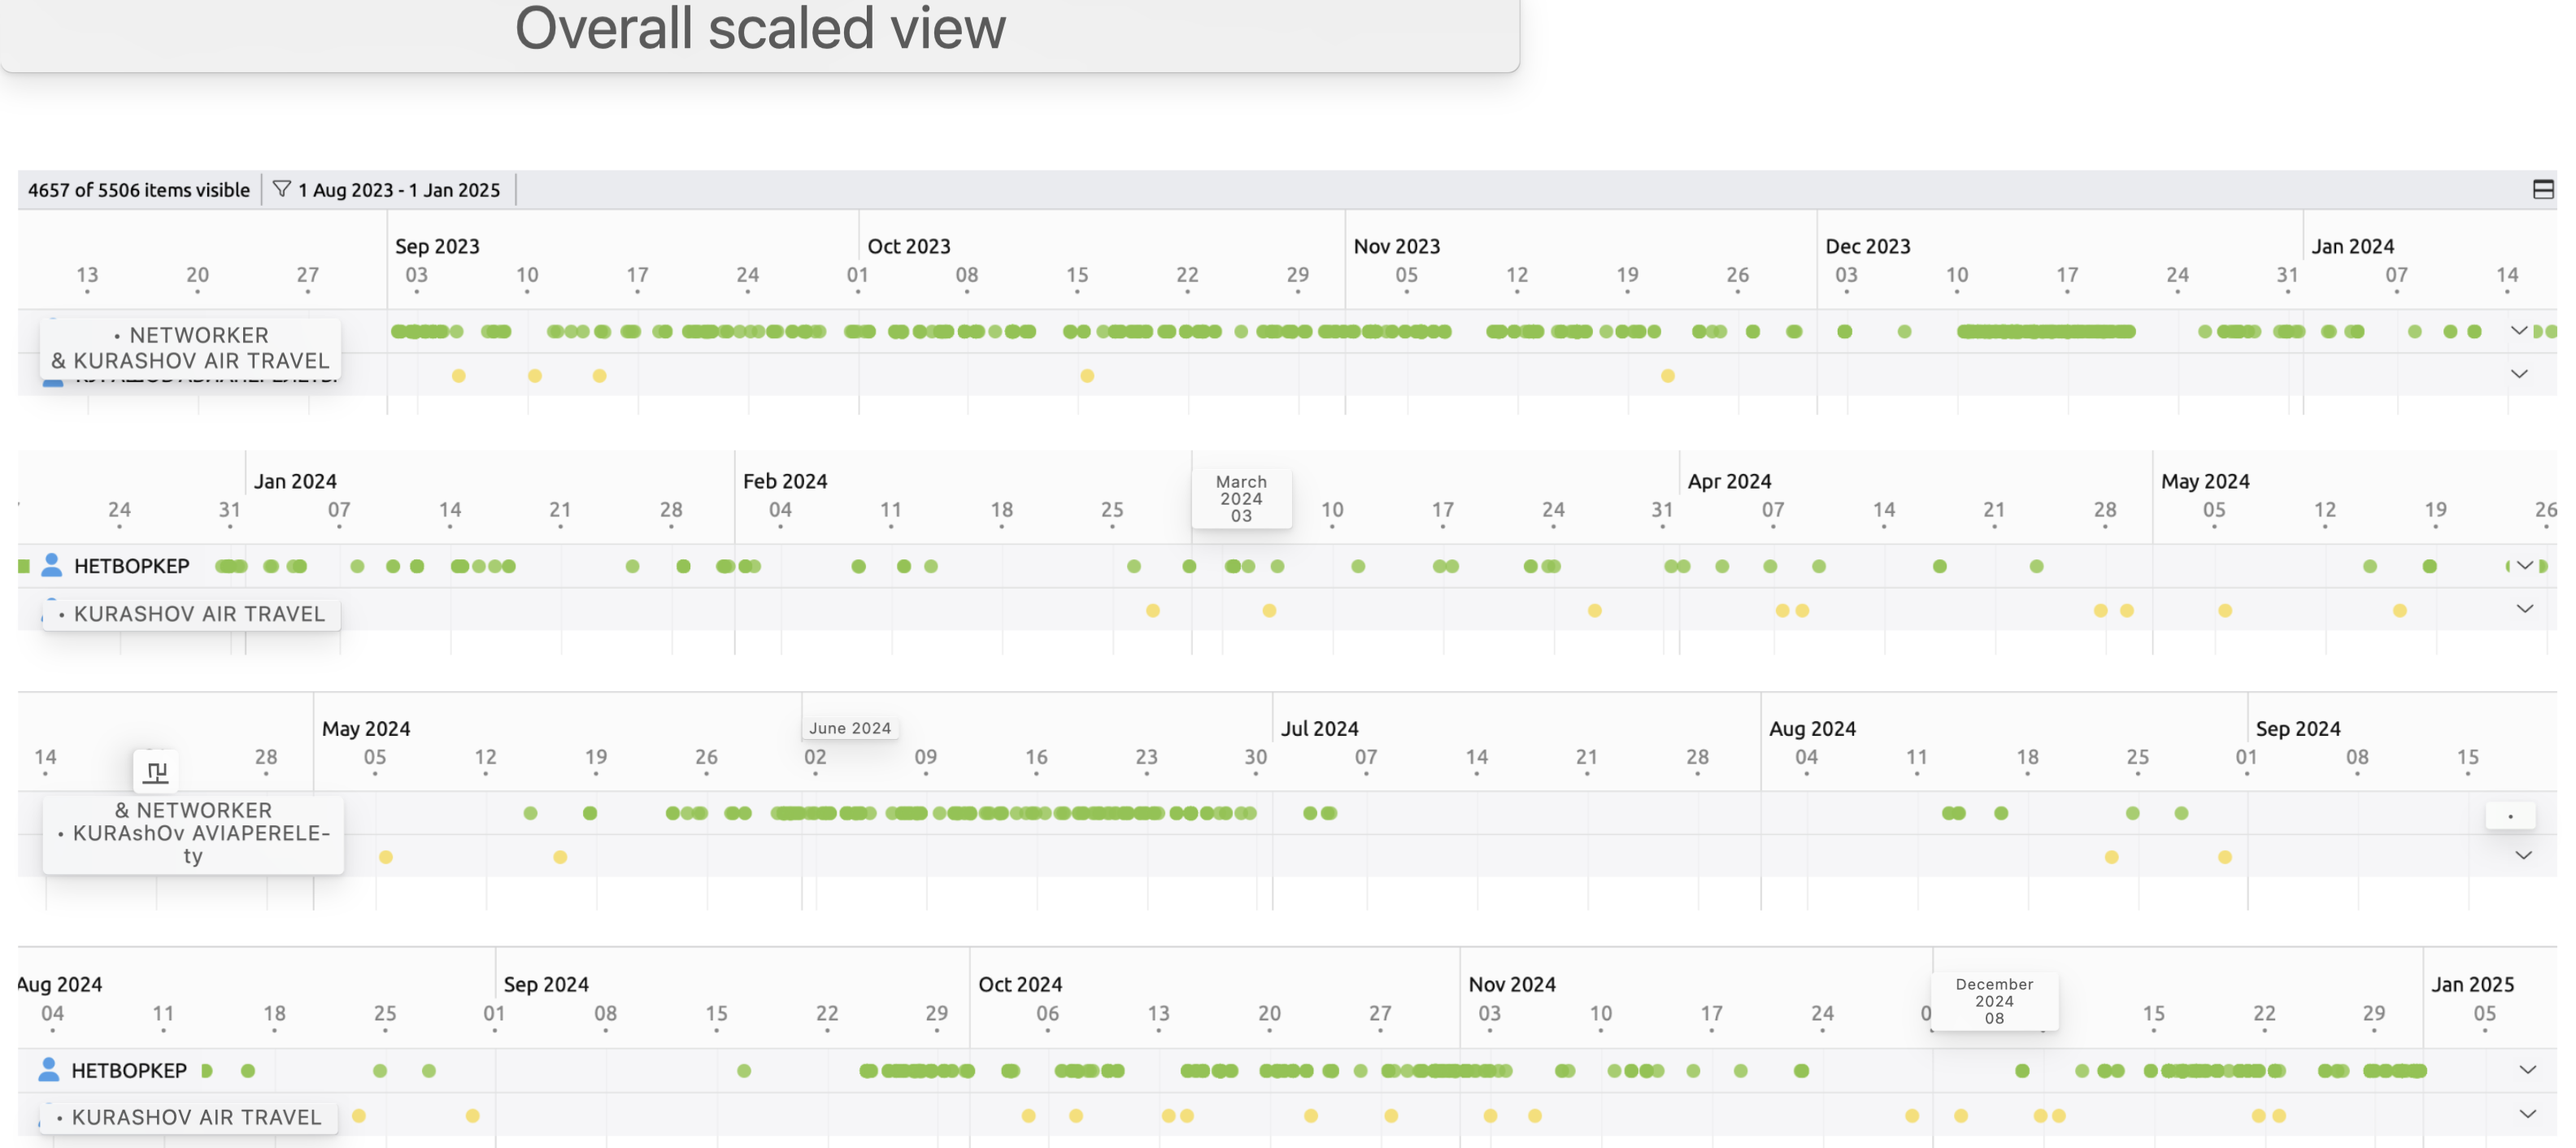Click the funnel filter icon beside date range

[x=281, y=189]
